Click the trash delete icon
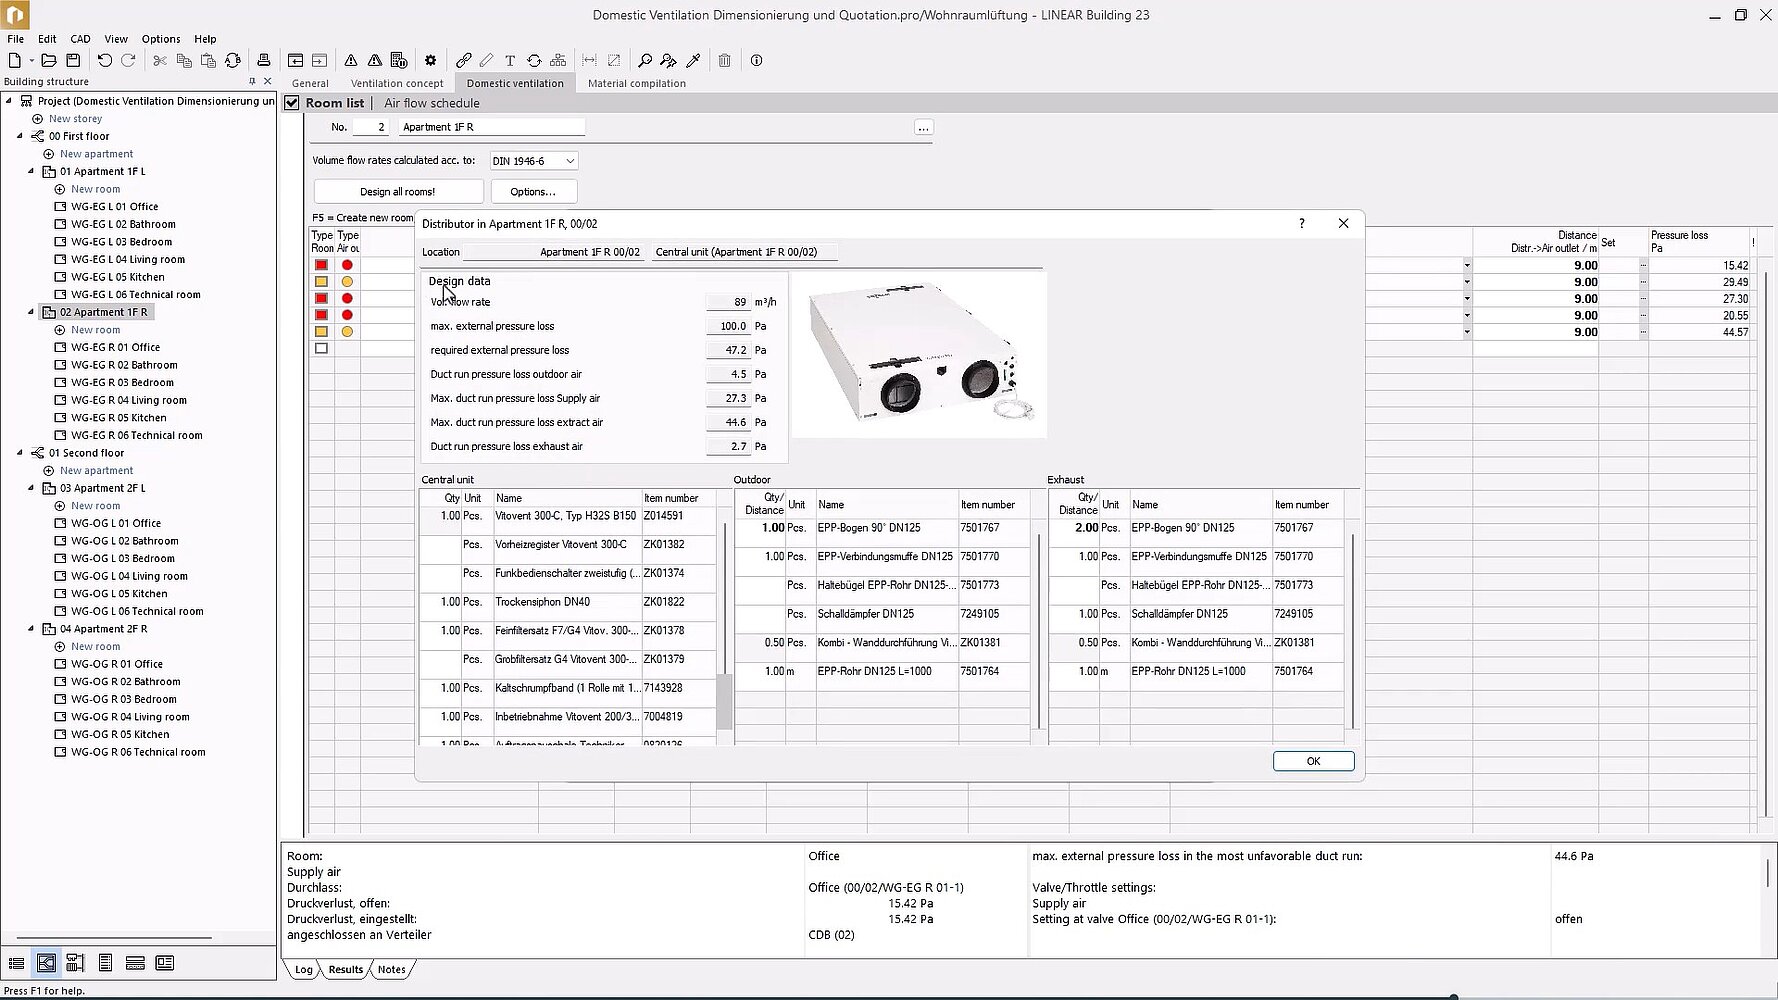Image resolution: width=1778 pixels, height=1000 pixels. click(x=724, y=61)
